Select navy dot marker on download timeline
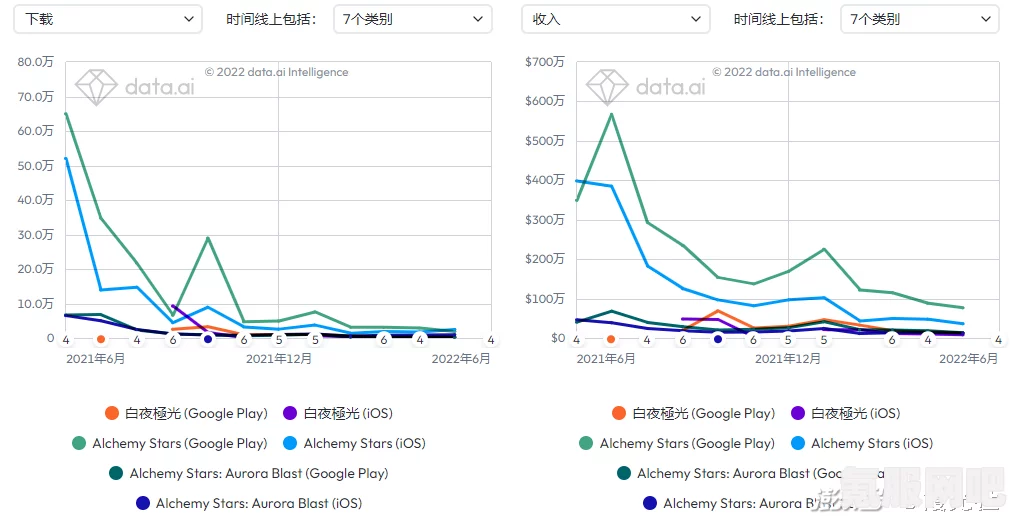The height and width of the screenshot is (519, 1013). tap(208, 339)
